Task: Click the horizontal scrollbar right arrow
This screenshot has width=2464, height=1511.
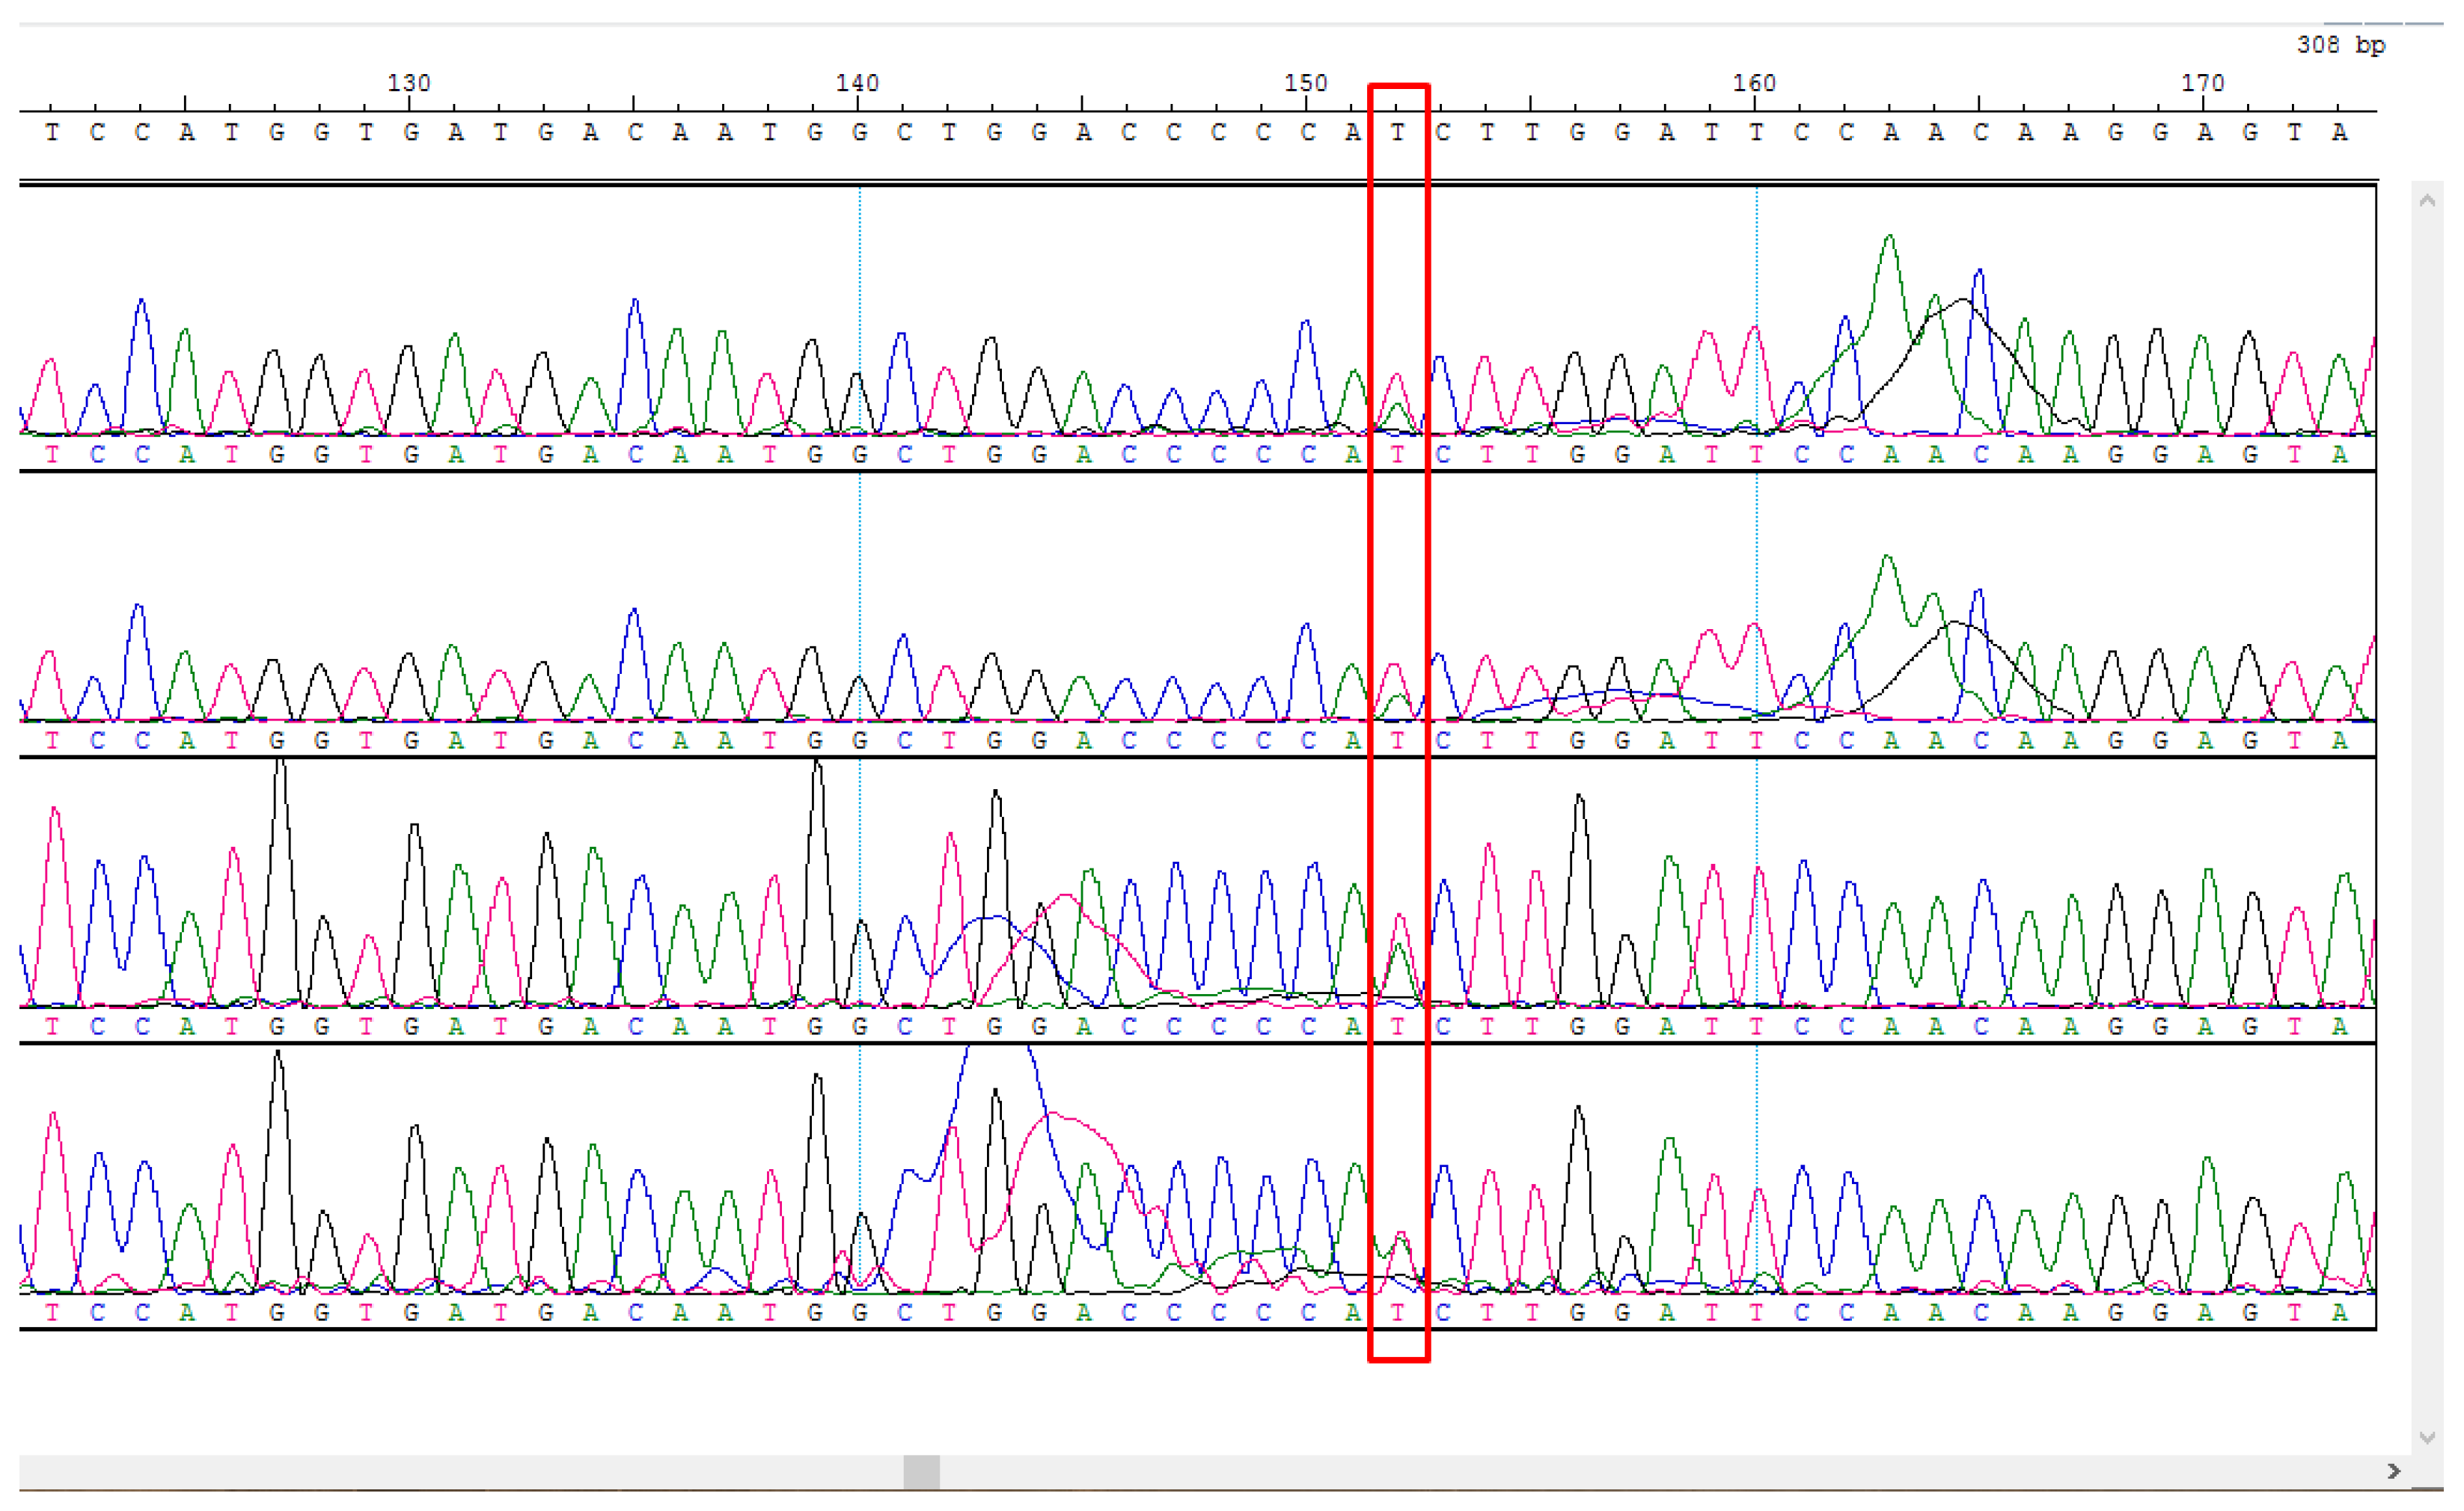Action: (2393, 1471)
